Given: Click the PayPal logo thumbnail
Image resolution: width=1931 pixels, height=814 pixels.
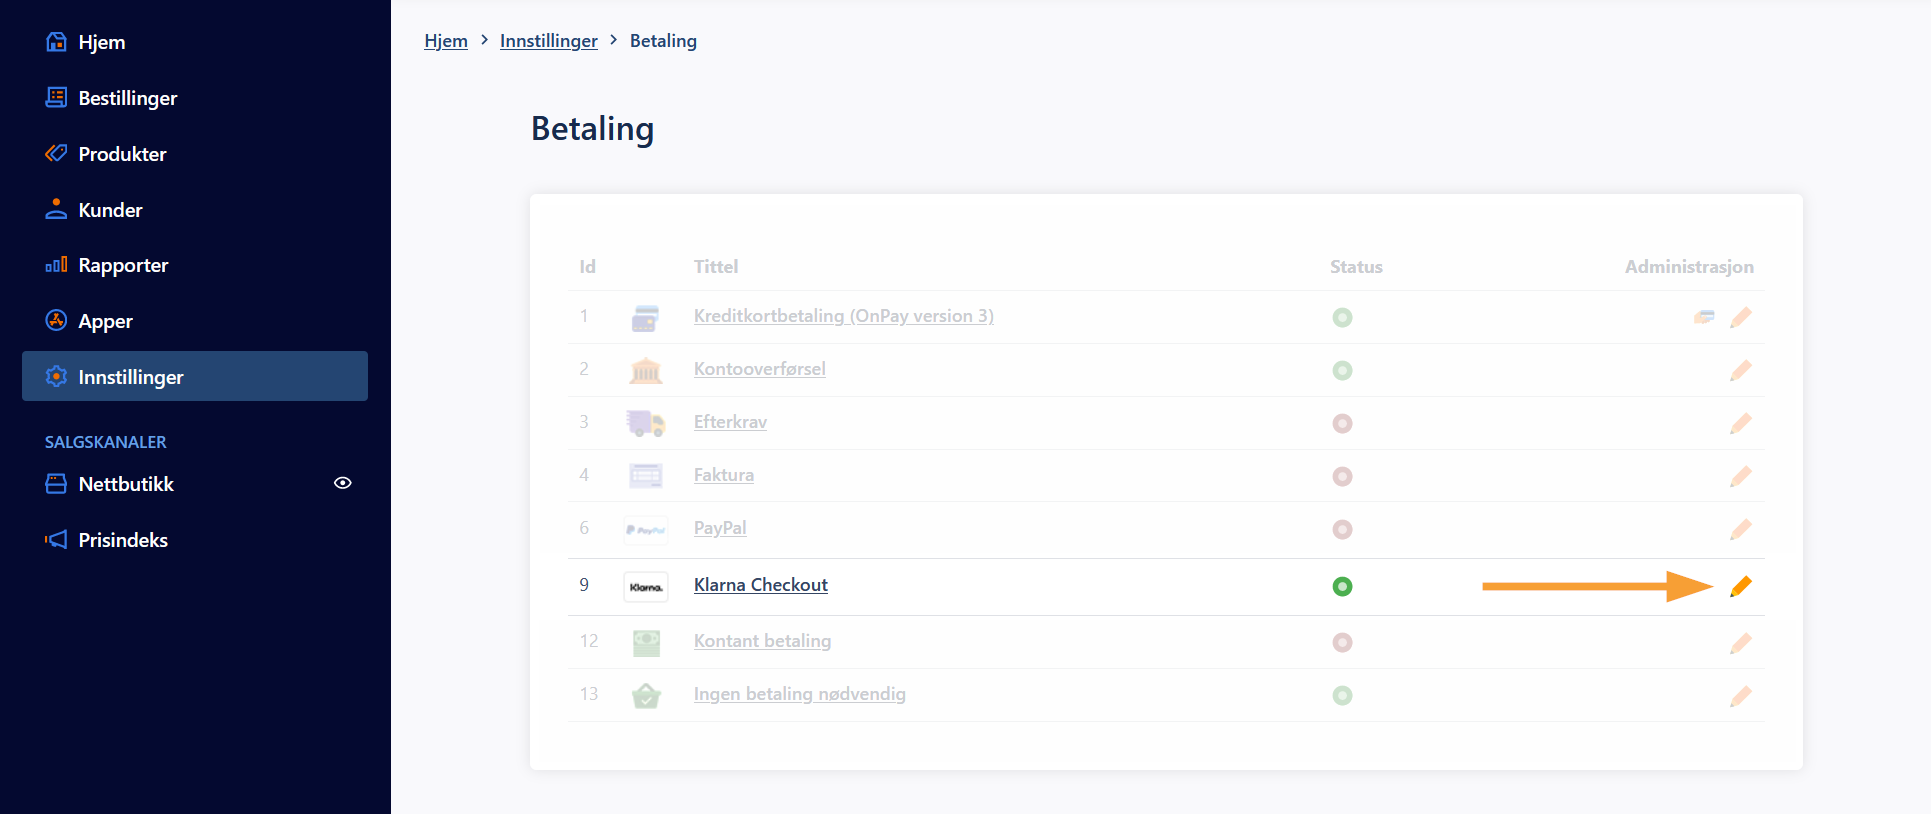Looking at the screenshot, I should pos(646,529).
